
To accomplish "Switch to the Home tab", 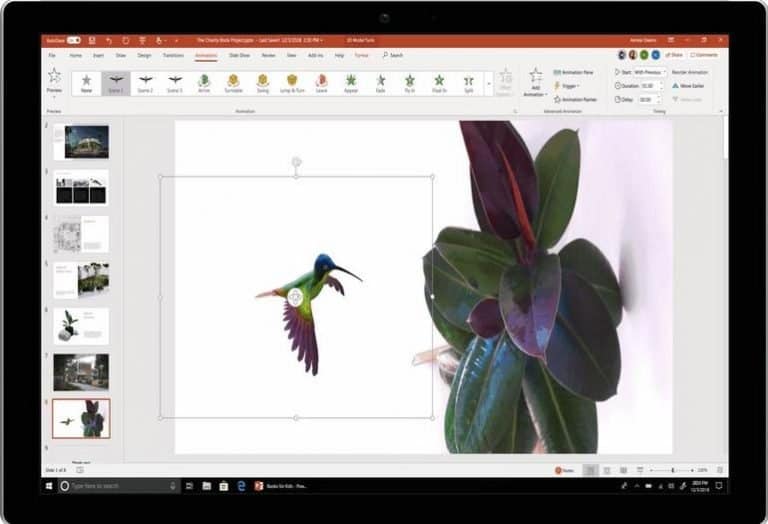I will [75, 55].
